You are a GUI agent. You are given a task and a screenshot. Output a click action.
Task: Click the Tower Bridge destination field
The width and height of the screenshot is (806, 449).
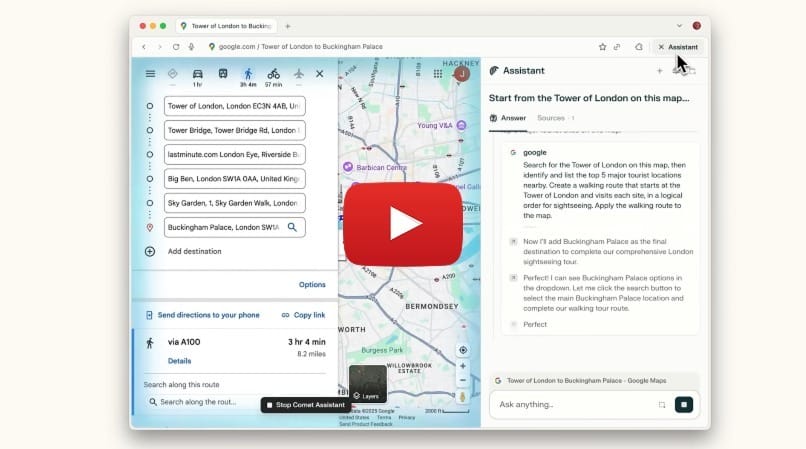coord(234,130)
